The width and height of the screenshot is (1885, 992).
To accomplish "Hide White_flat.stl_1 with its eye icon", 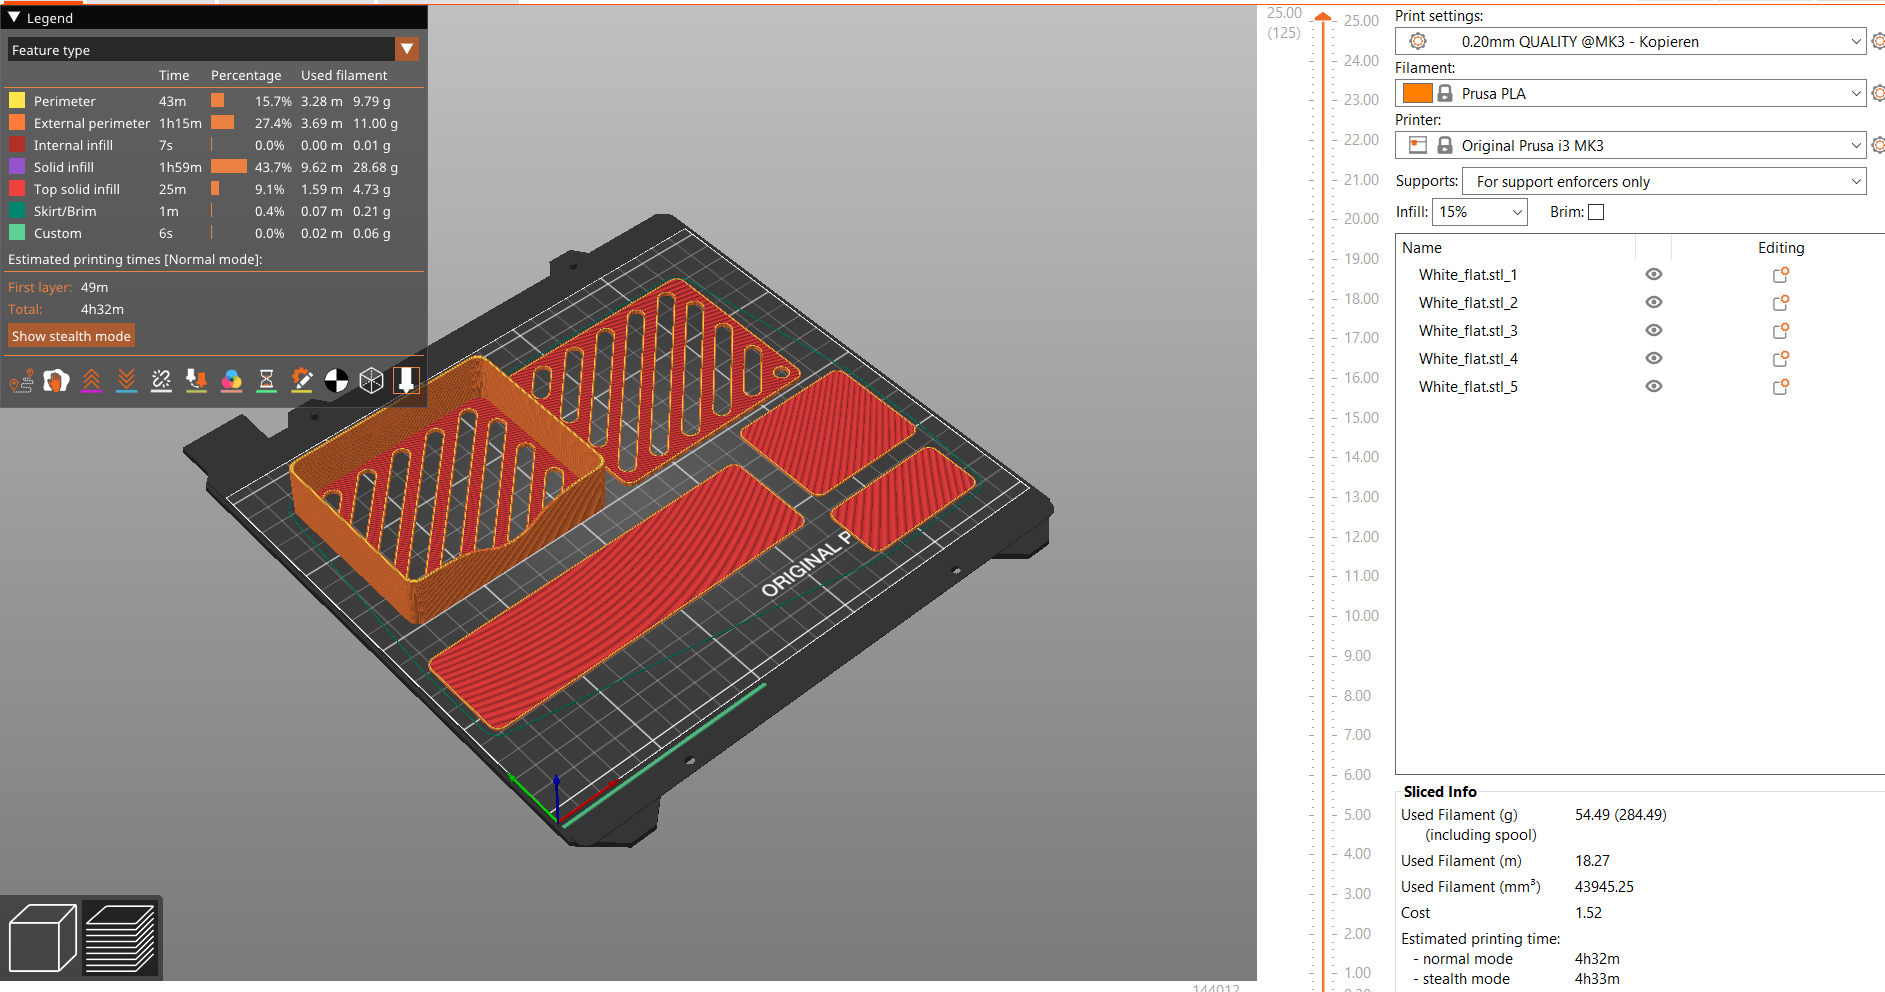I will (1654, 275).
